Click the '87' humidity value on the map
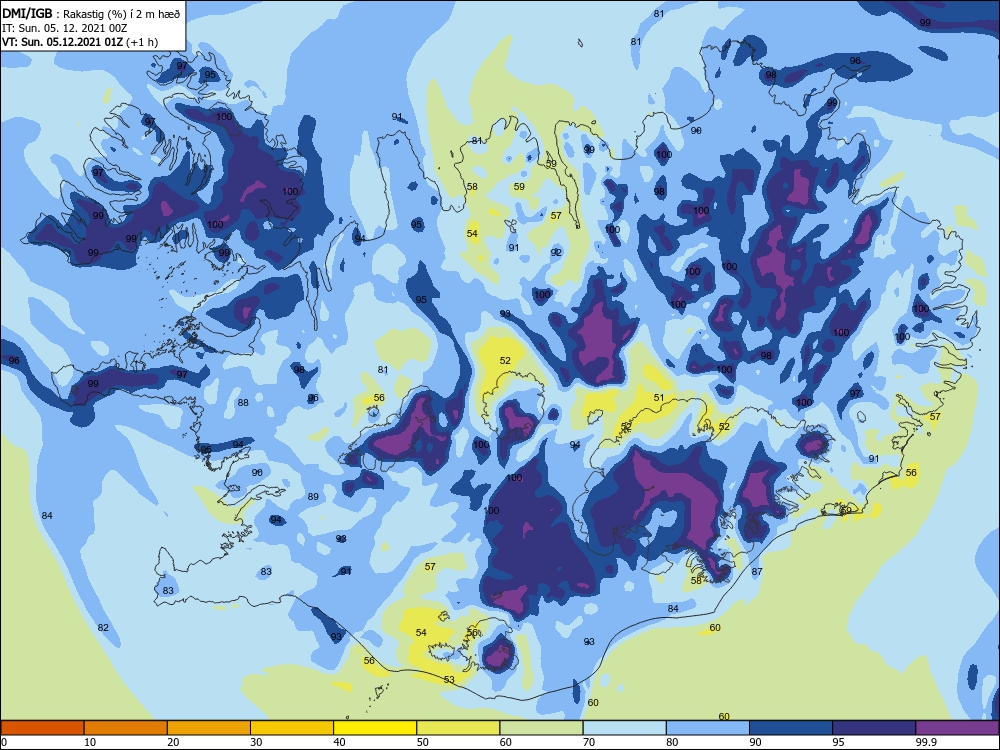This screenshot has height=750, width=1000. pyautogui.click(x=757, y=571)
